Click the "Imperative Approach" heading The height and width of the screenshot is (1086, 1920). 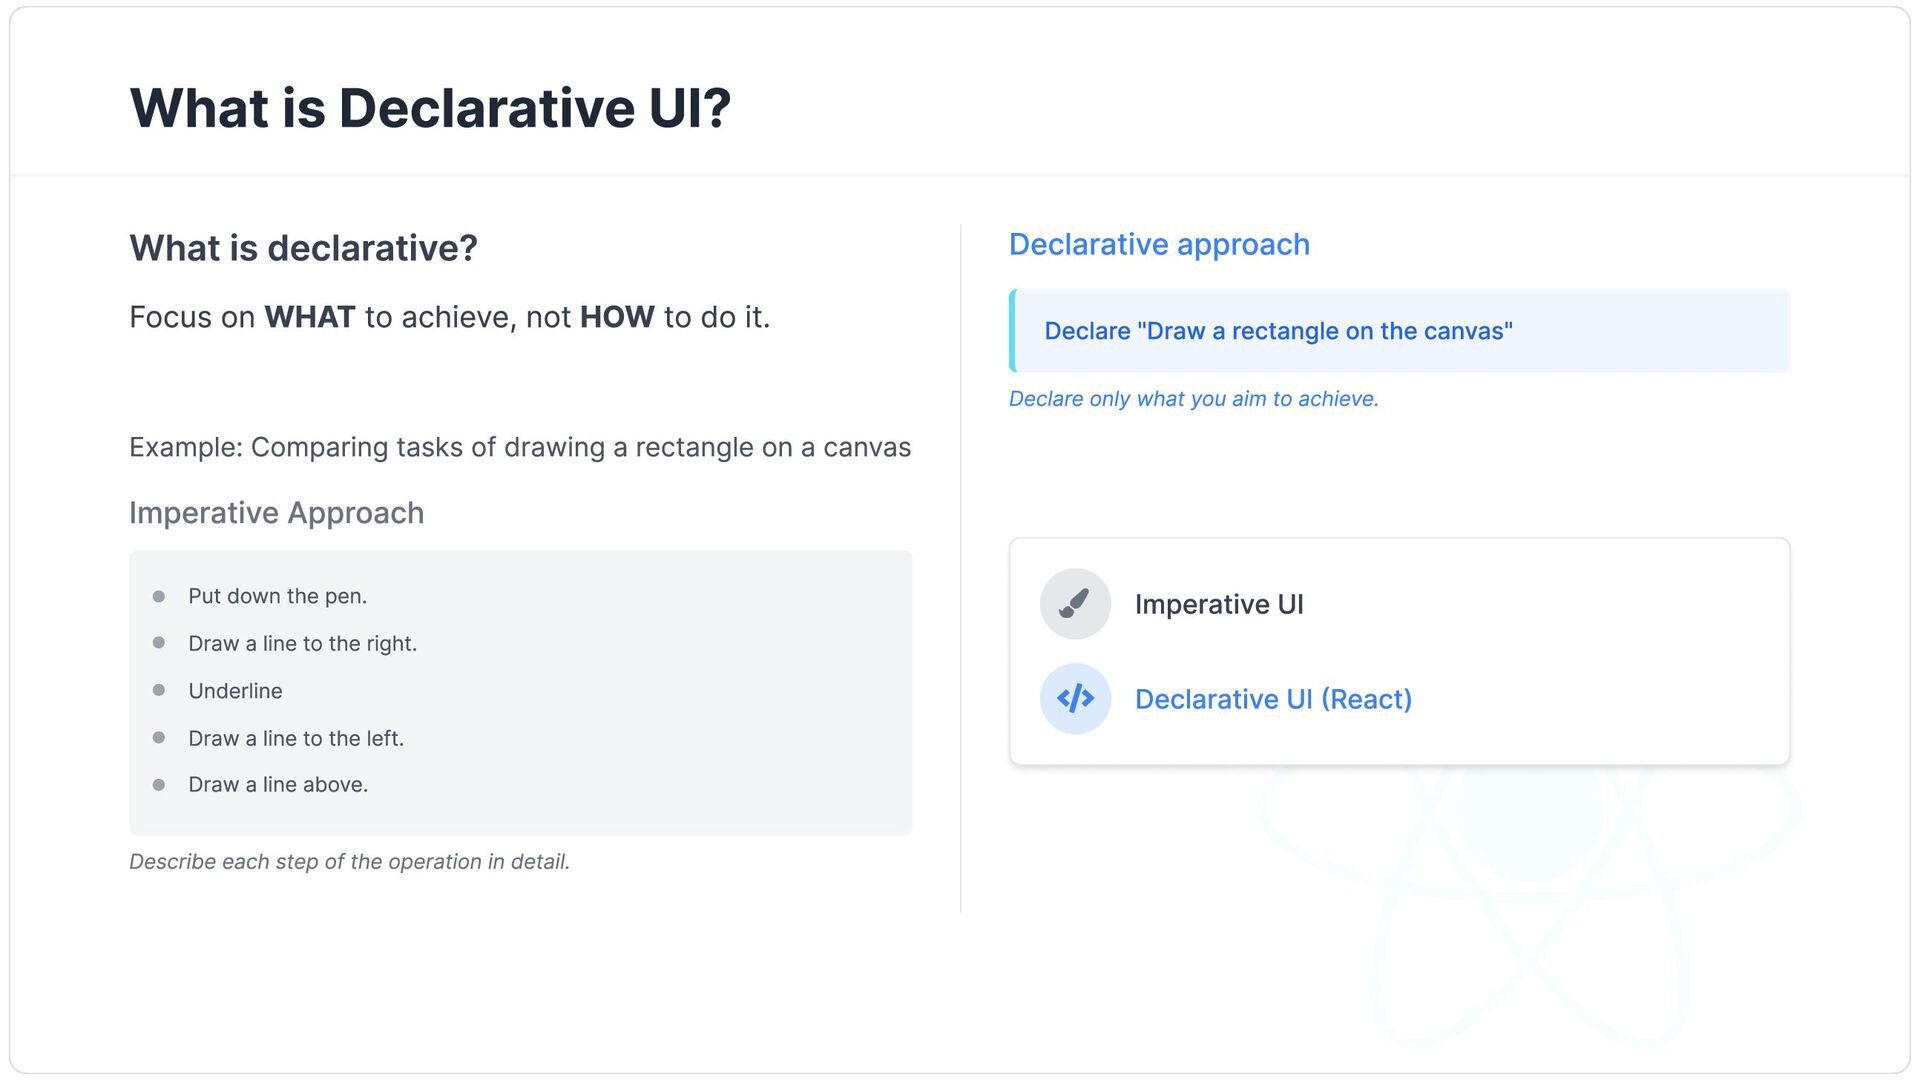pyautogui.click(x=276, y=513)
